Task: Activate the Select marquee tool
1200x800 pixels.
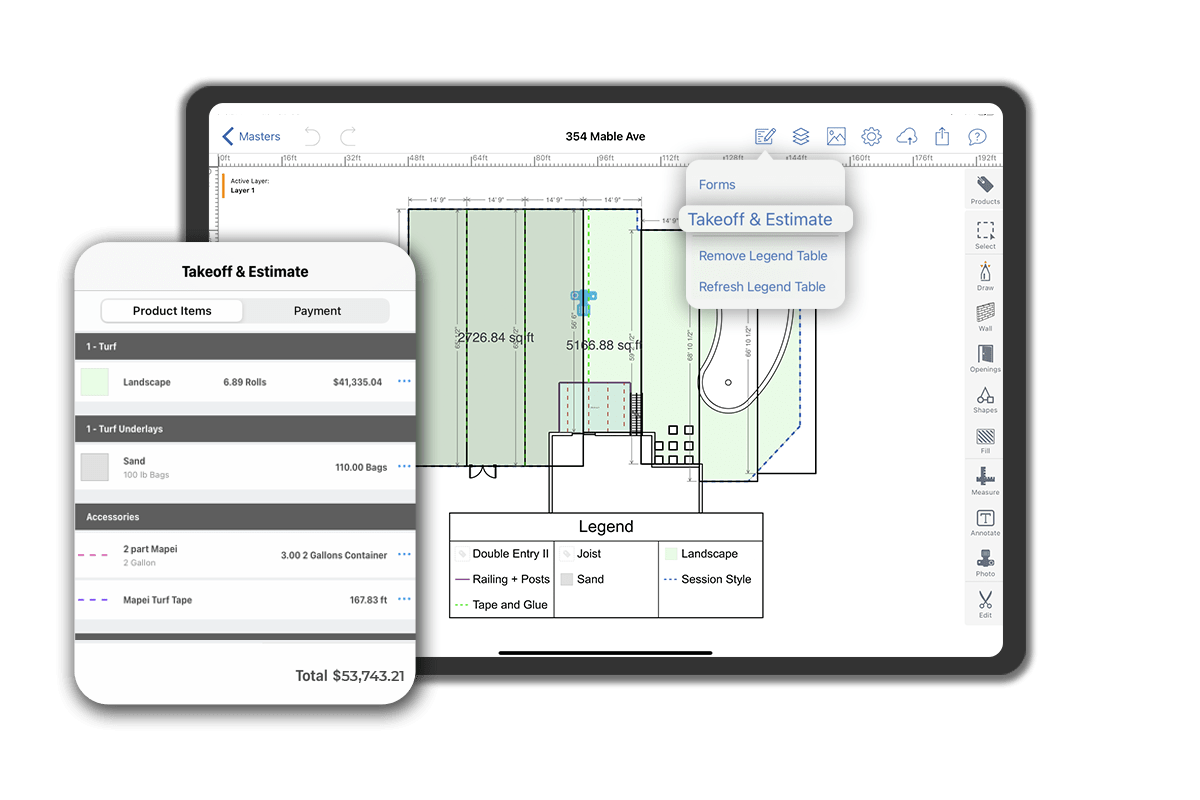Action: (x=984, y=232)
